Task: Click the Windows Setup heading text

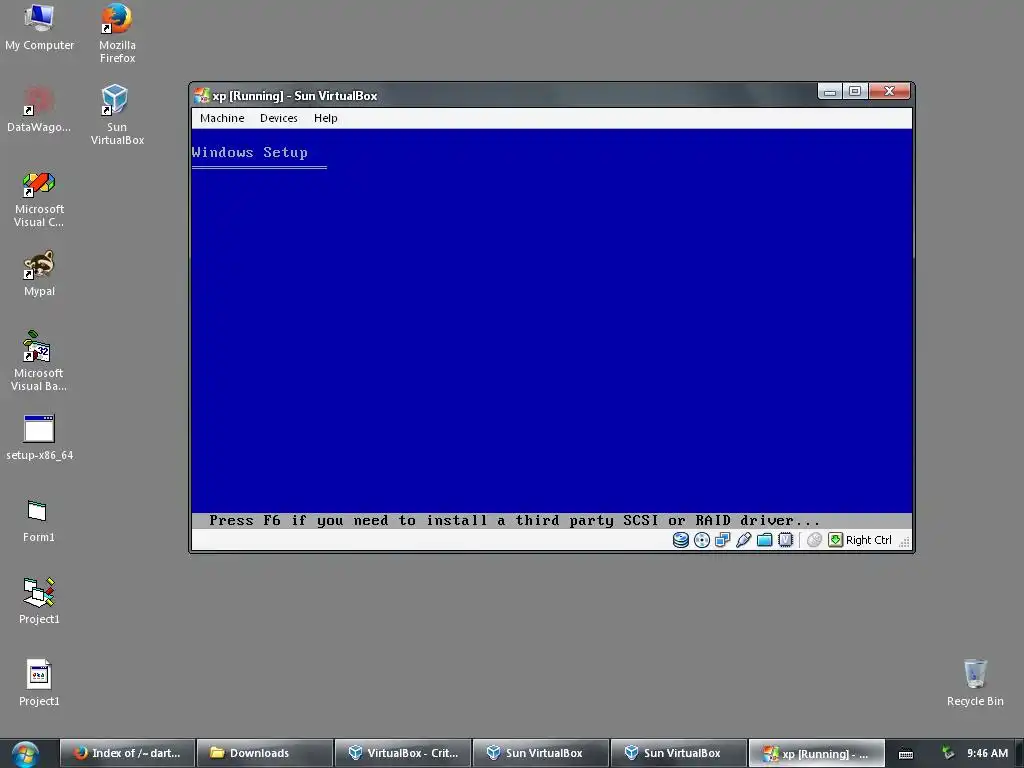Action: click(249, 152)
